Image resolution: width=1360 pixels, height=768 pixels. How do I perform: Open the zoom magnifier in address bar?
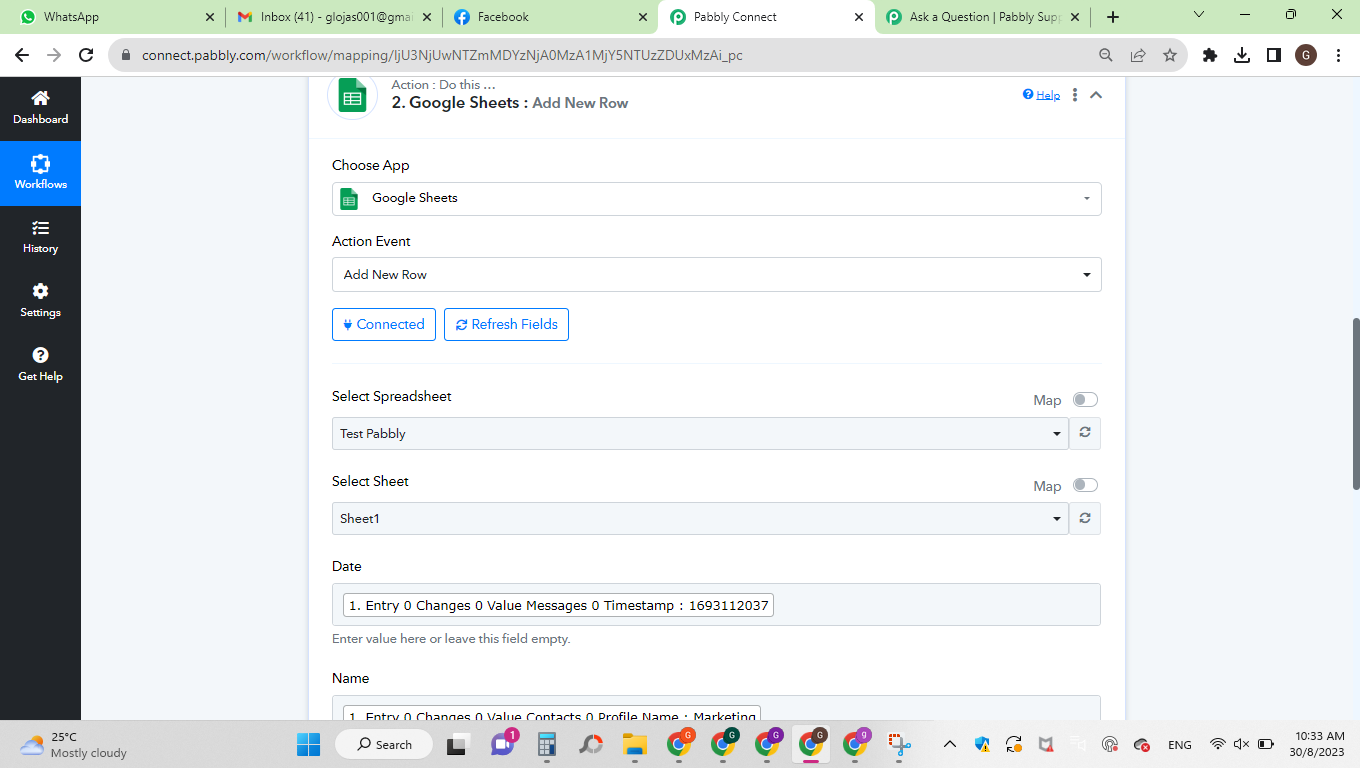[x=1106, y=56]
